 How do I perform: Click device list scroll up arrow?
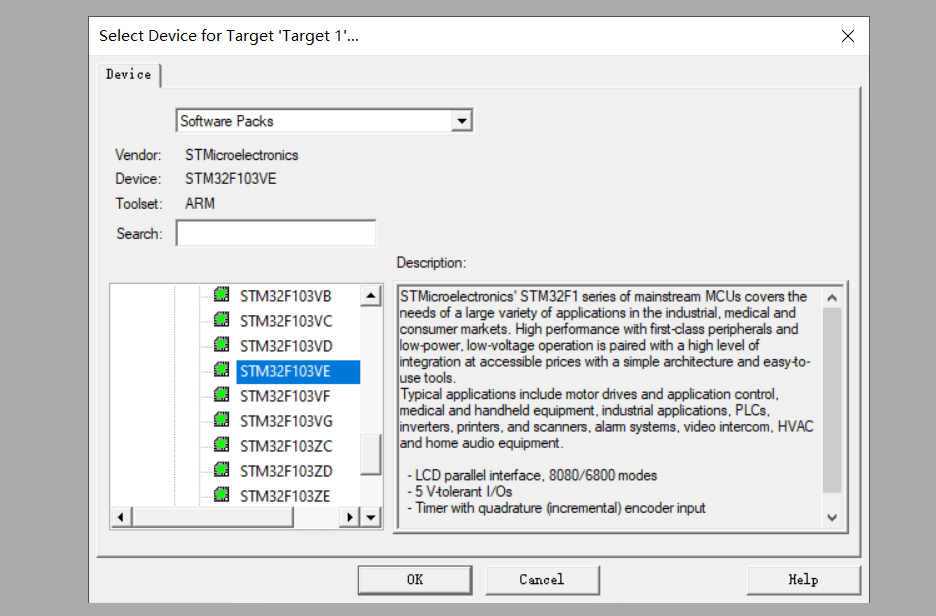371,296
